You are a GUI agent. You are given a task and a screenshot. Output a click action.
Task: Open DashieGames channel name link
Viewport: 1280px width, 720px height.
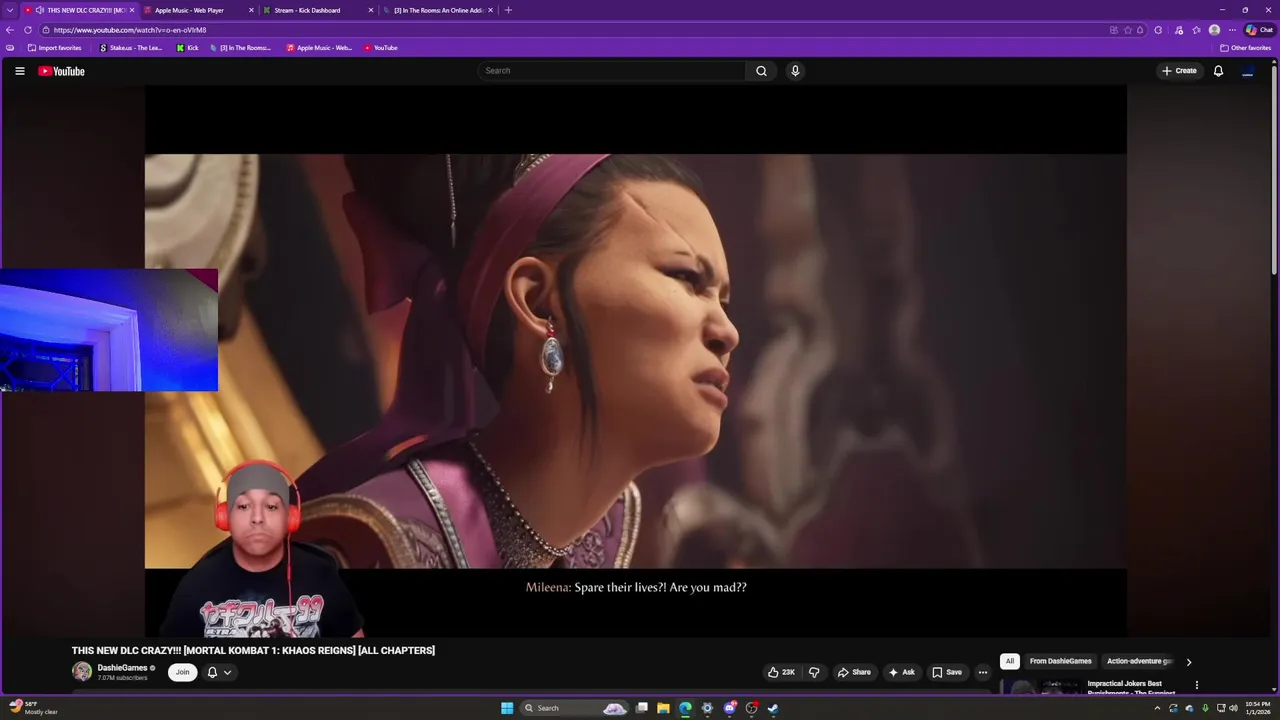[x=122, y=668]
